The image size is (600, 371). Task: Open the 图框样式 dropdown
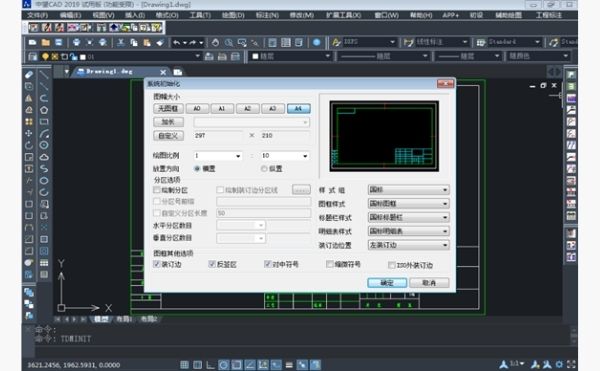(x=409, y=203)
